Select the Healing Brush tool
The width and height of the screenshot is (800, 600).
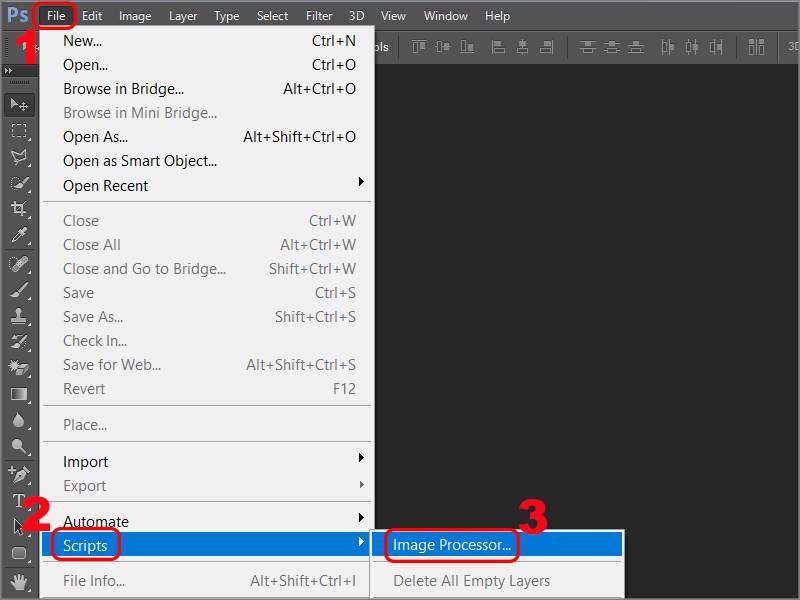click(19, 264)
